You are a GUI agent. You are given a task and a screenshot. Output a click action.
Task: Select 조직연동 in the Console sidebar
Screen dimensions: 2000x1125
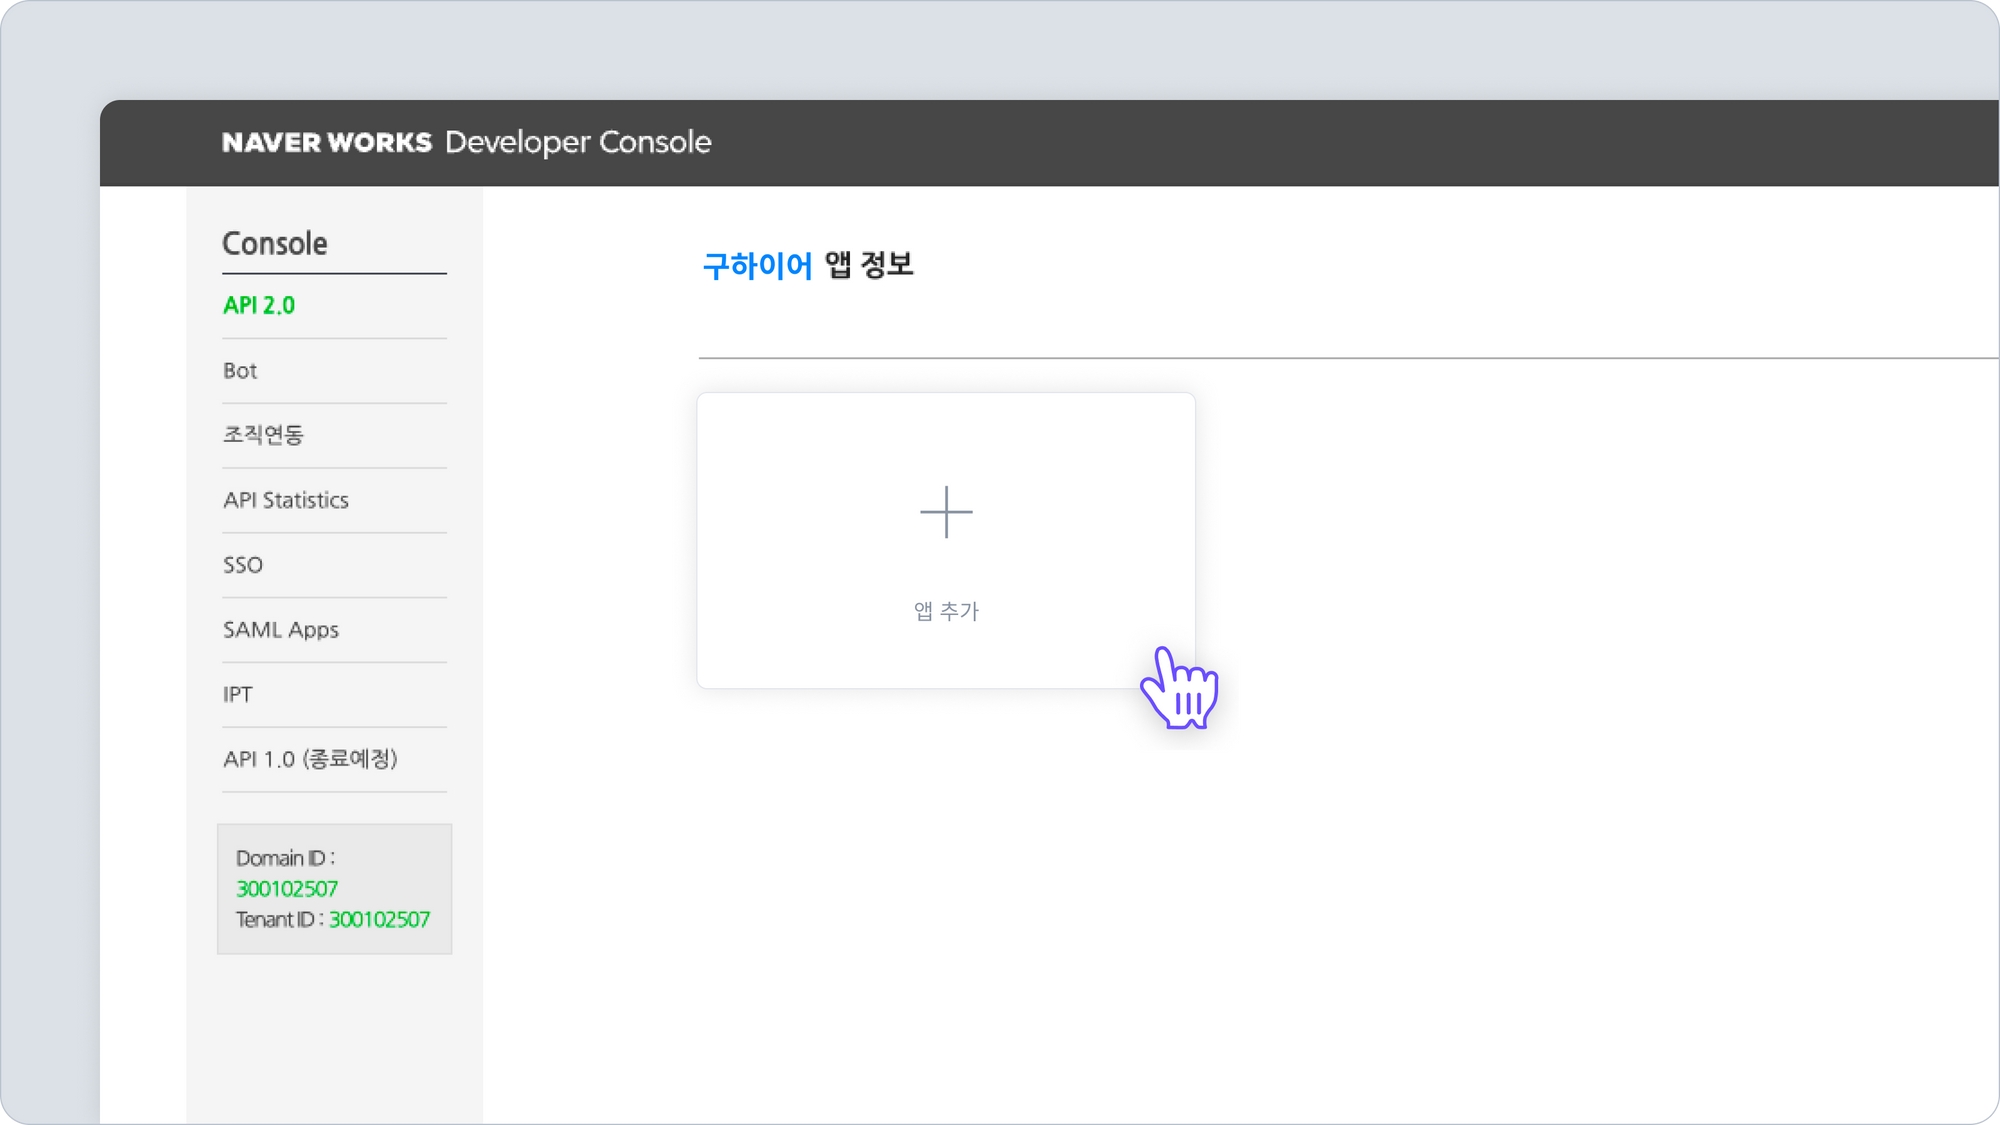(263, 435)
